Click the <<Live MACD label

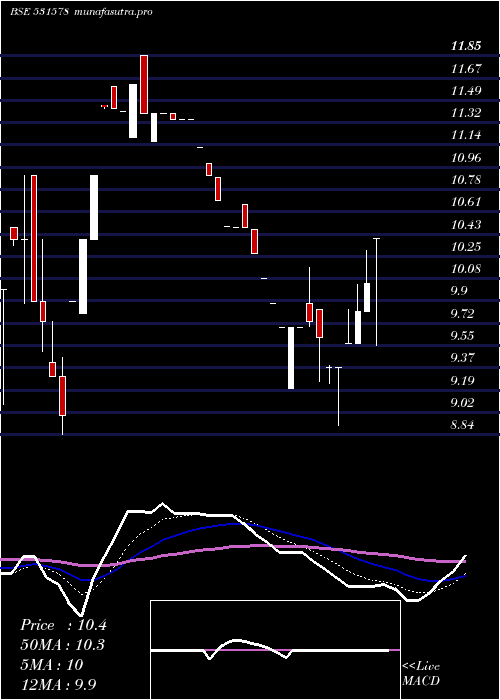[x=421, y=673]
